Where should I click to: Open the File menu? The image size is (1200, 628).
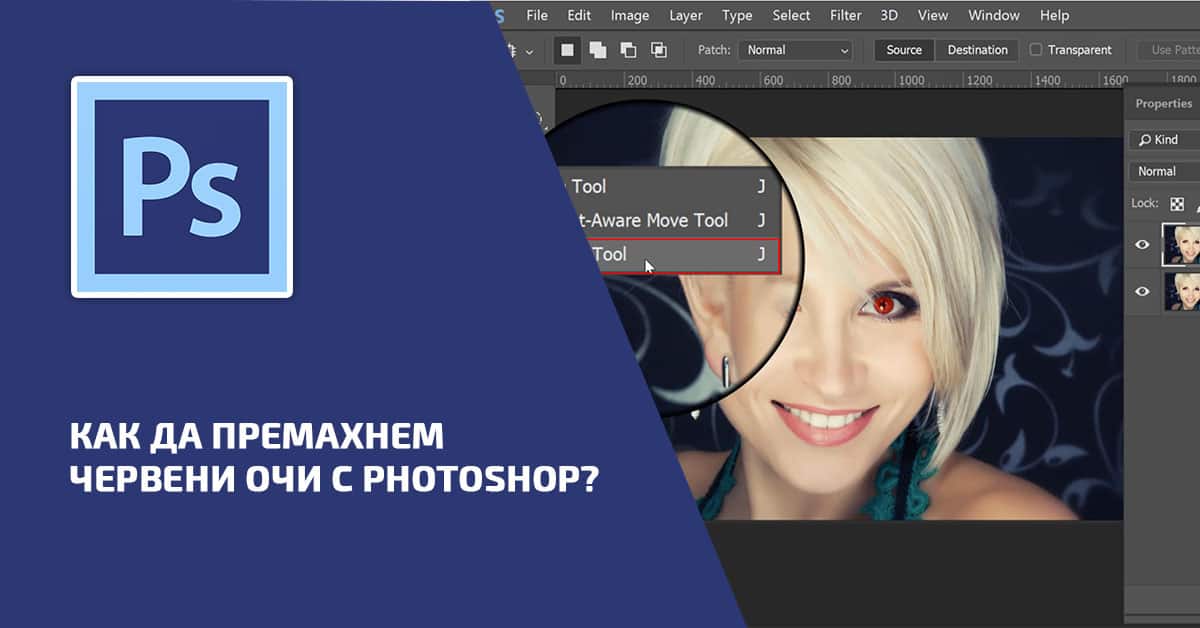pos(537,15)
